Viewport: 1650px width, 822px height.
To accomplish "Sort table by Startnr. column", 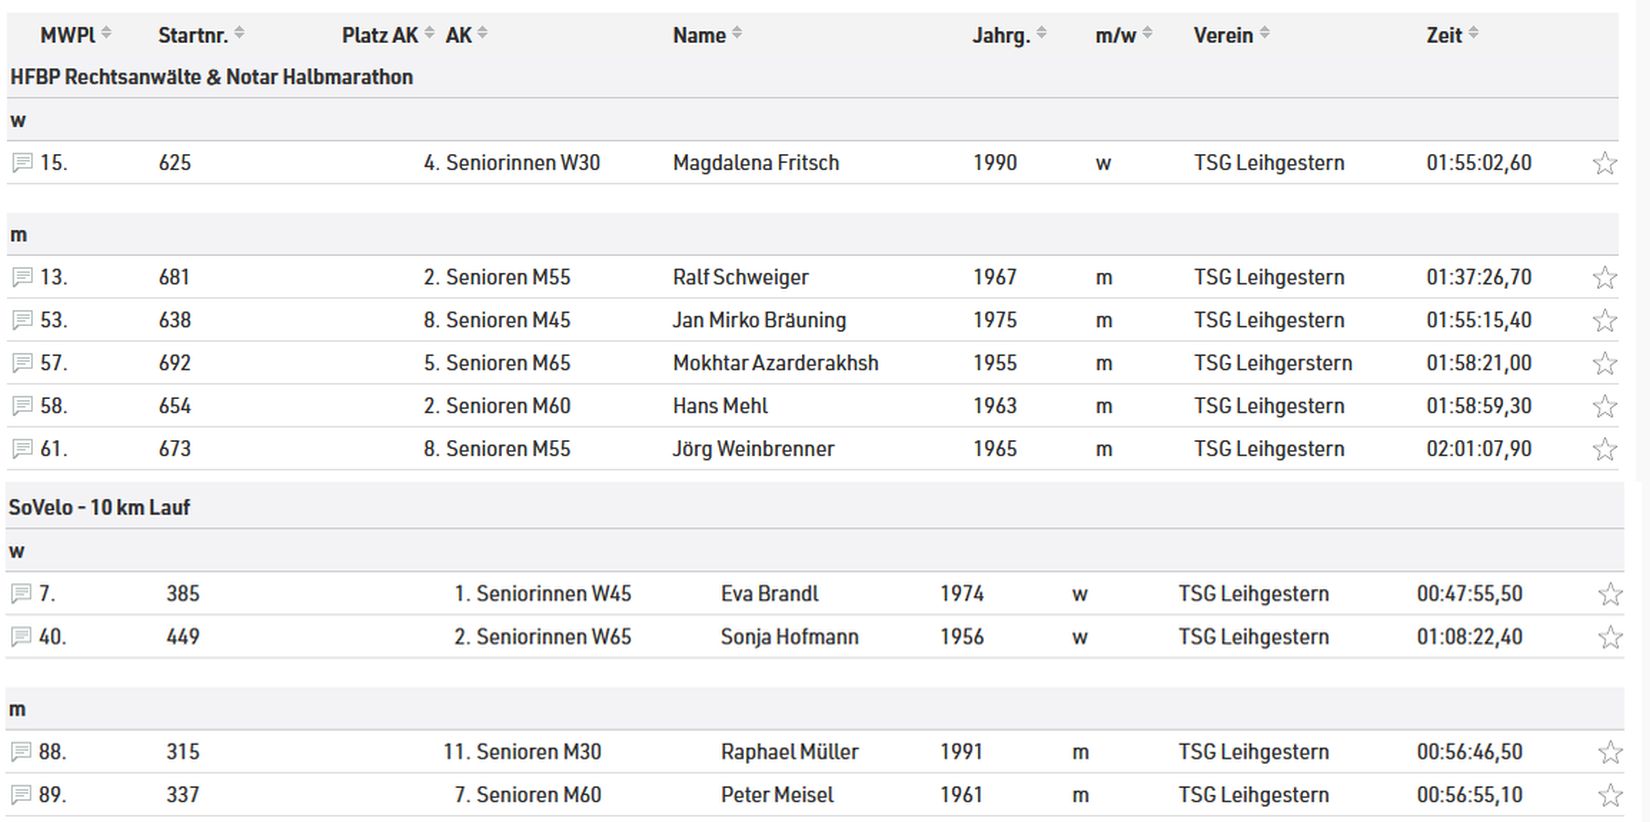I will pos(239,34).
